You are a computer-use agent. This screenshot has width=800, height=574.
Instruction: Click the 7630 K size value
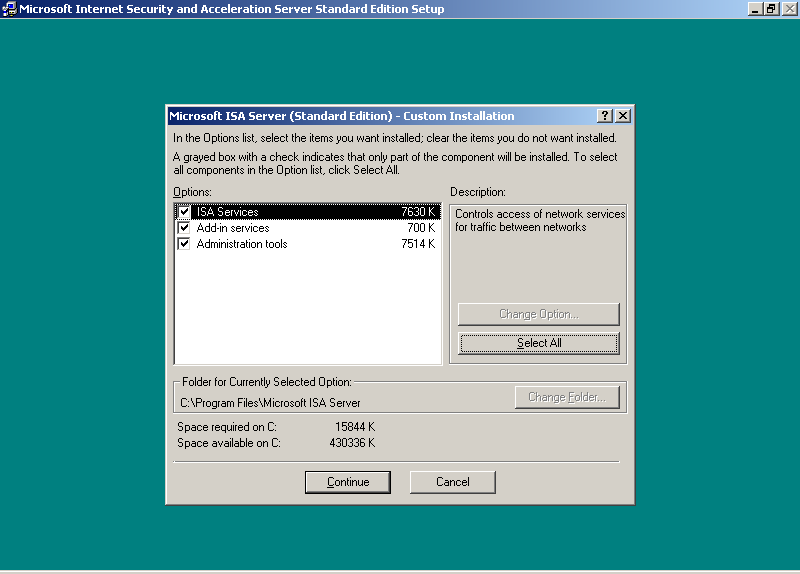tap(418, 212)
